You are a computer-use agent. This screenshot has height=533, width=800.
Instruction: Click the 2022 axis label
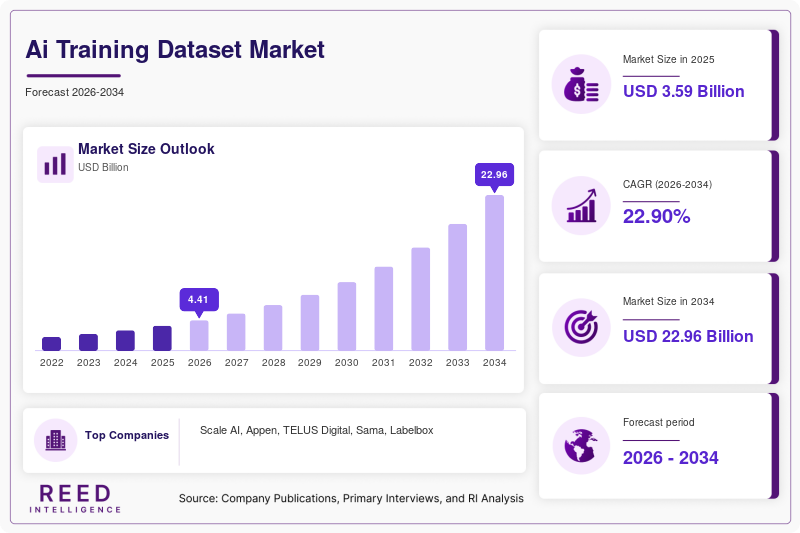[52, 363]
